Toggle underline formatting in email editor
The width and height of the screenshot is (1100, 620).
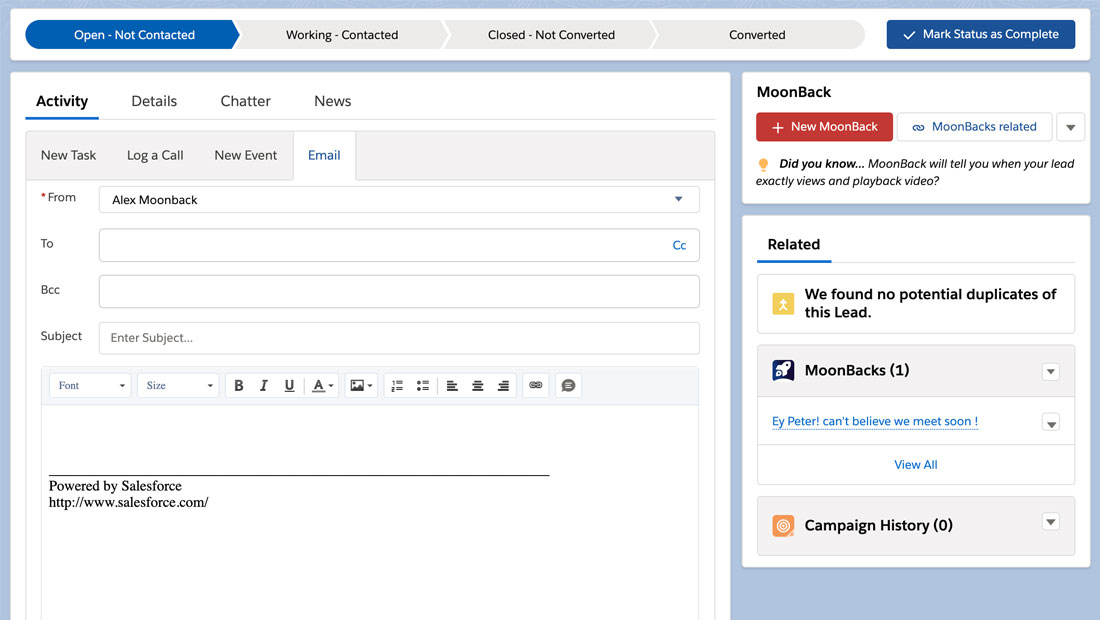click(289, 386)
